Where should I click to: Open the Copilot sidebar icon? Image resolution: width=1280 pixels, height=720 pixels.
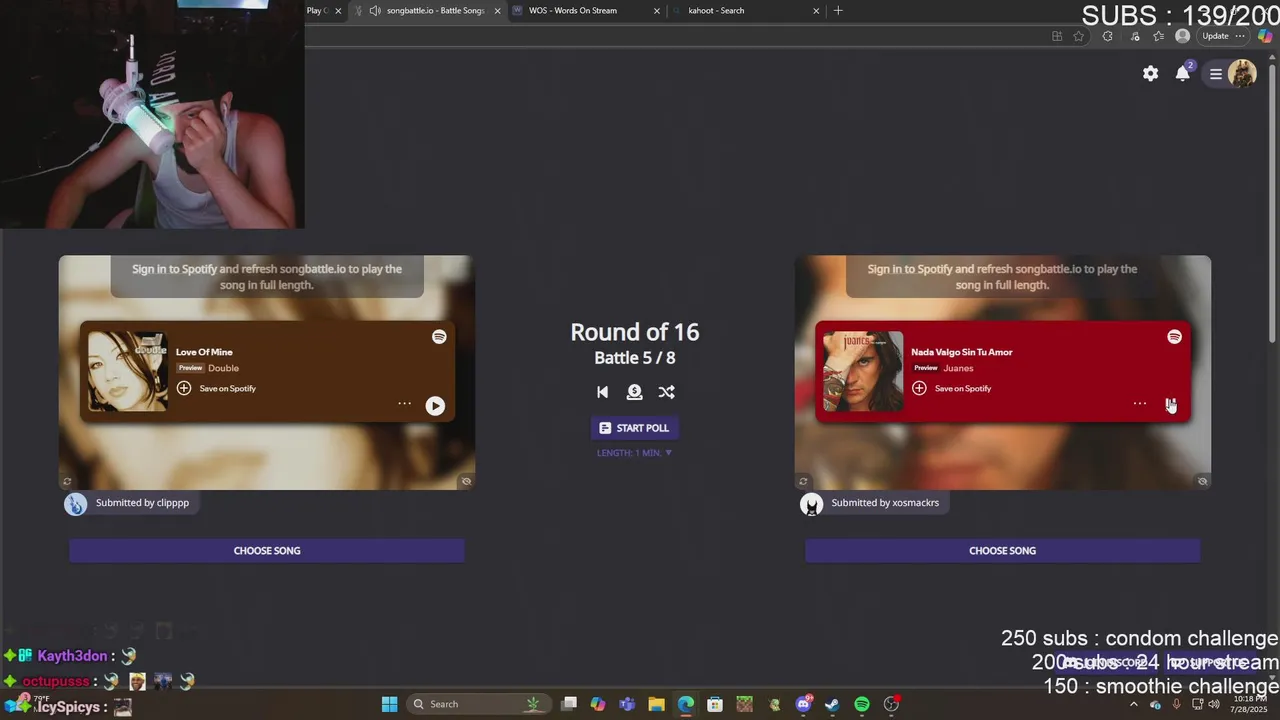pos(1265,36)
